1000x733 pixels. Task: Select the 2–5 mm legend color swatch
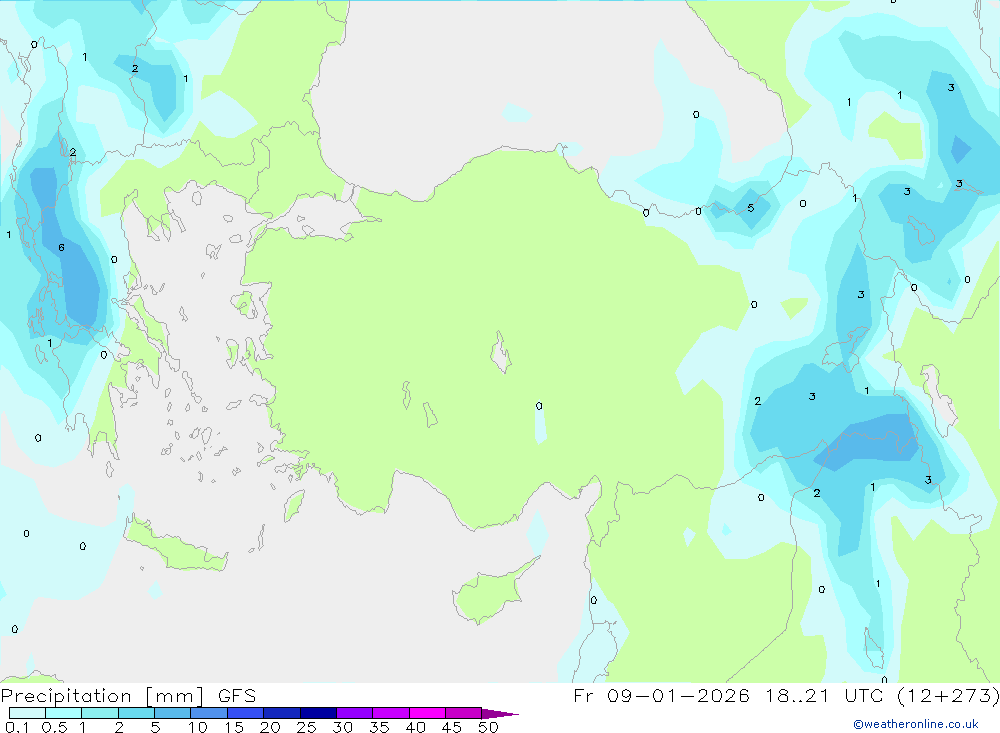click(x=136, y=713)
